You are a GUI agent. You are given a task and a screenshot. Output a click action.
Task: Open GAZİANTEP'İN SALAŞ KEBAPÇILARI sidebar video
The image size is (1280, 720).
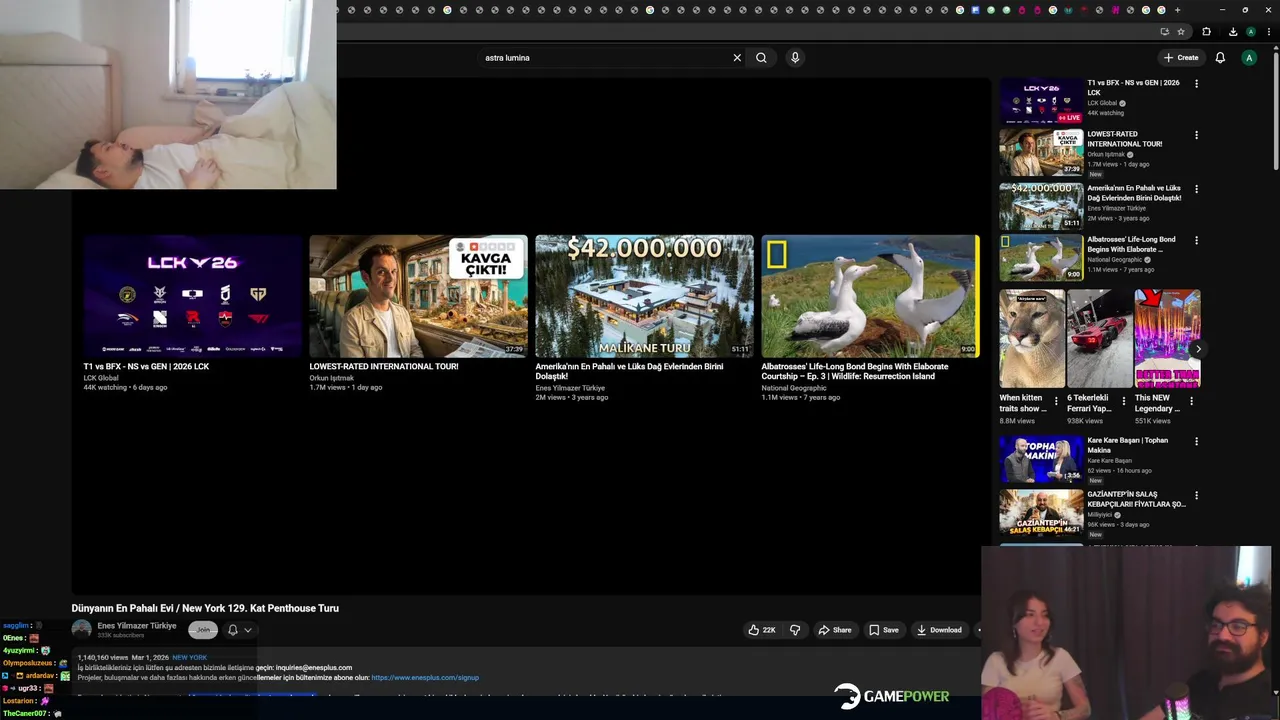click(x=1041, y=512)
